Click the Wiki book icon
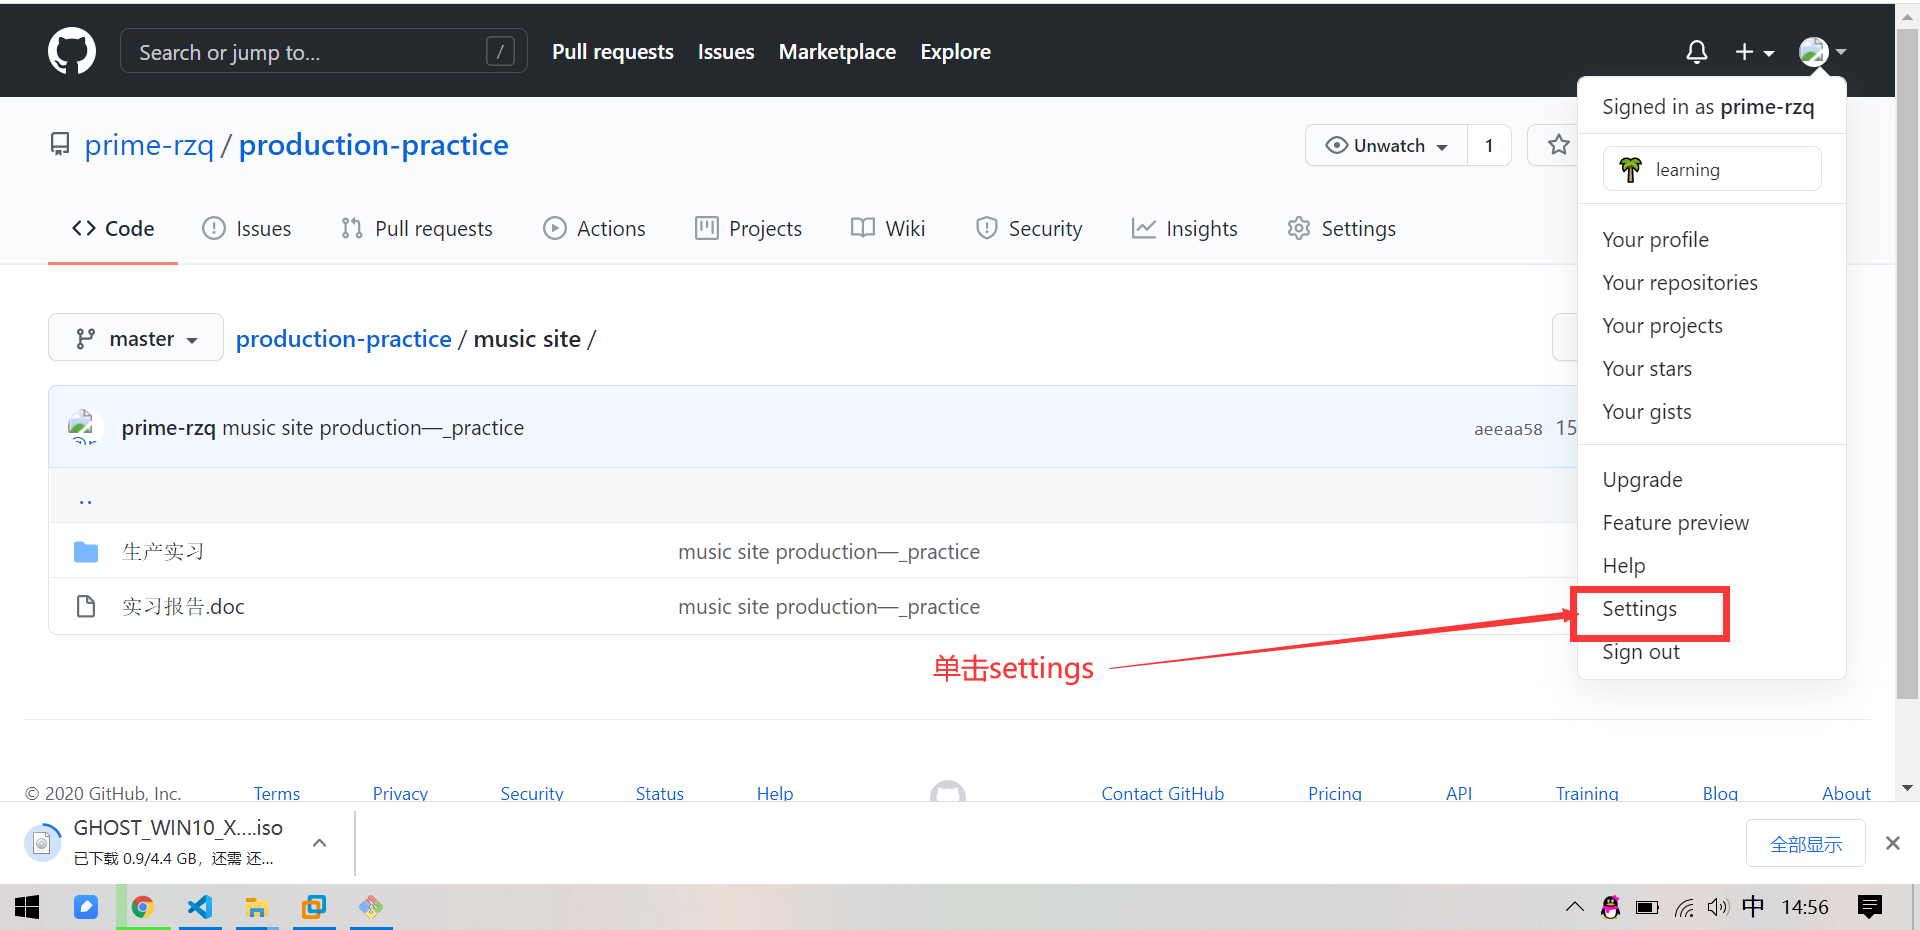This screenshot has height=930, width=1920. point(861,228)
